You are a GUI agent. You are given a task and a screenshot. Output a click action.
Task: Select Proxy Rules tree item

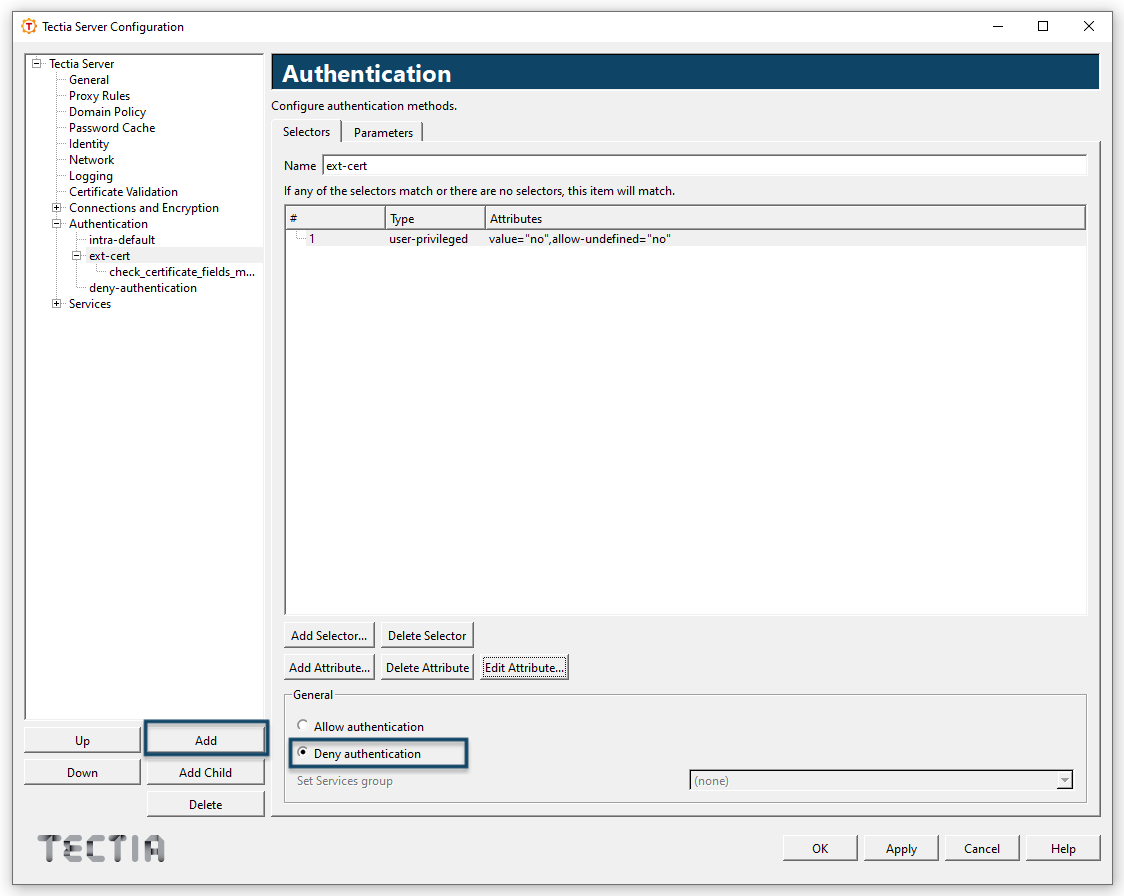[x=100, y=95]
